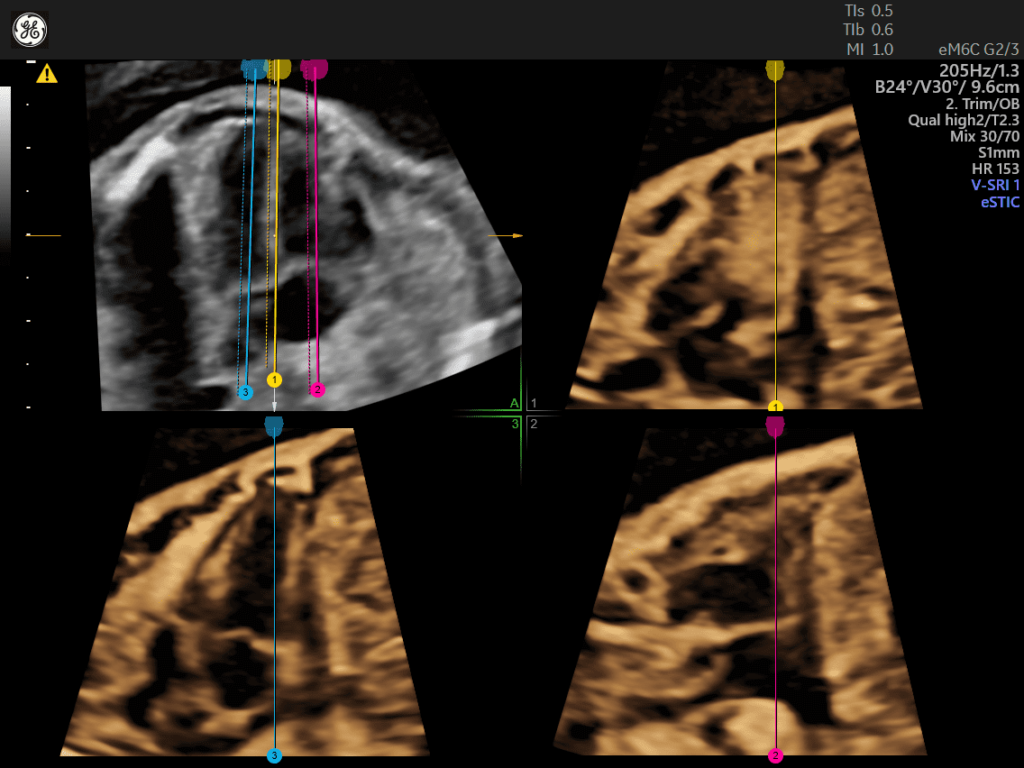This screenshot has width=1024, height=768.
Task: Click the magenta number 2 marker in grayscale image
Action: click(317, 389)
